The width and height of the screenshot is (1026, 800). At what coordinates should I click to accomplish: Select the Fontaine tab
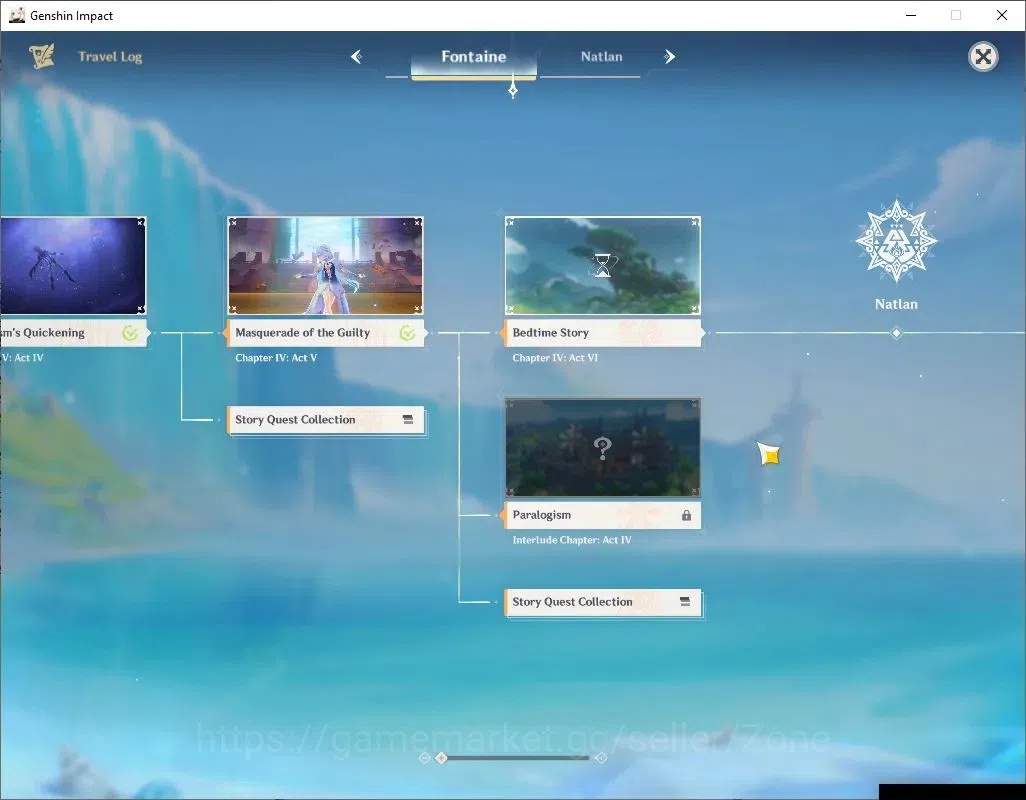coord(474,57)
